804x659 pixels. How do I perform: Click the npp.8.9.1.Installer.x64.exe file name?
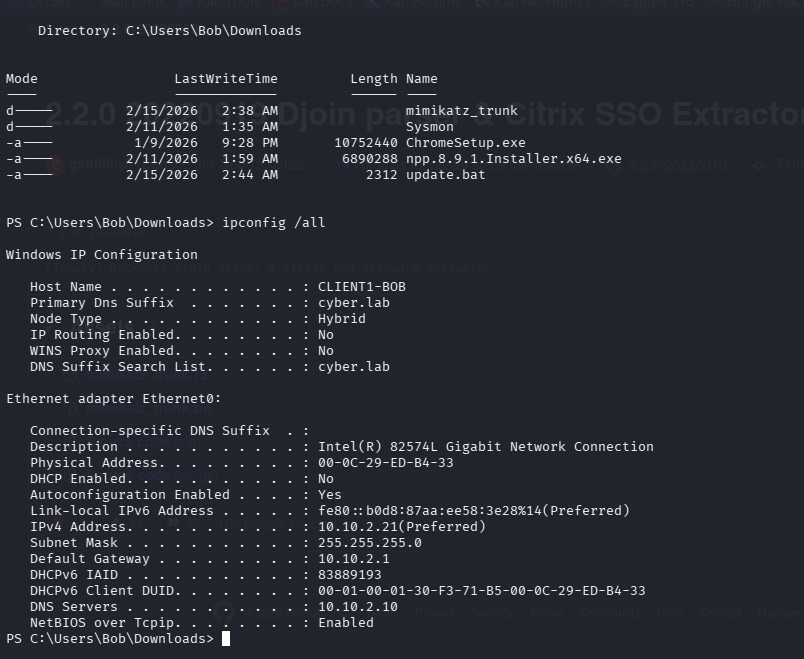point(513,159)
